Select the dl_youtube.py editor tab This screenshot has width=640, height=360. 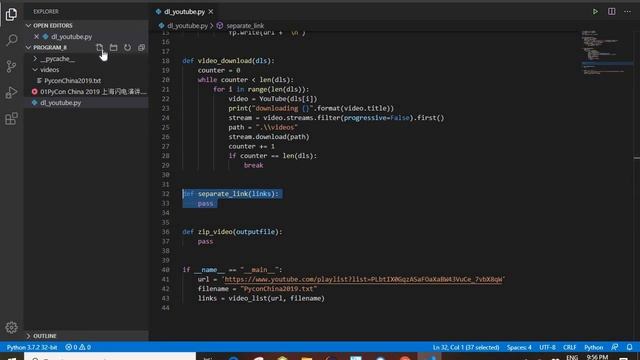[184, 12]
